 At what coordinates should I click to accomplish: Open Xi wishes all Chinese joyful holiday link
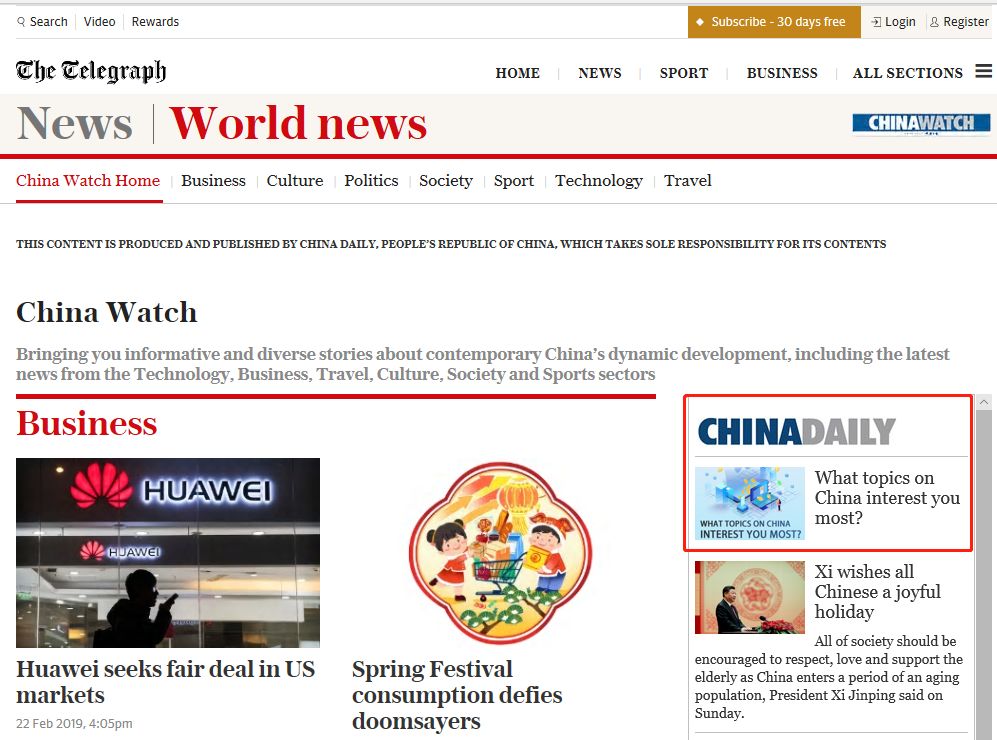tap(877, 592)
